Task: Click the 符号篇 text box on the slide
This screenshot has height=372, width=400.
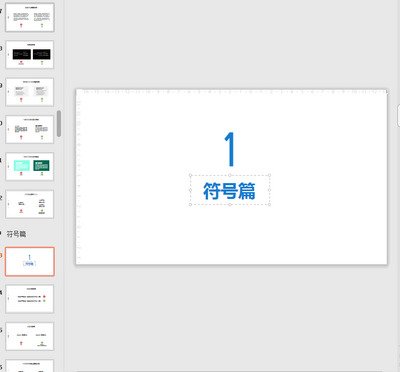Action: [230, 190]
